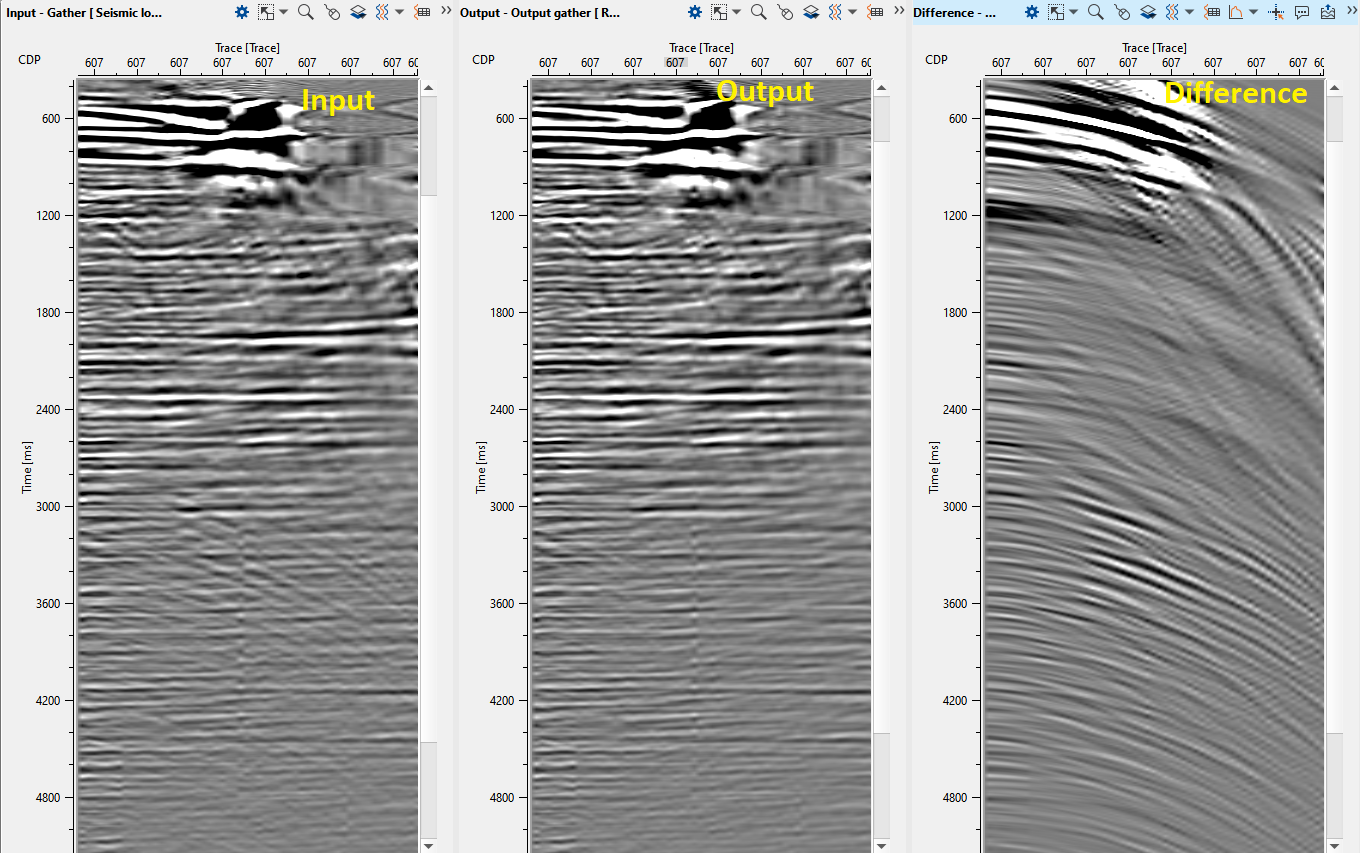1360x853 pixels.
Task: Click the 'Time [ms]' axis label in the Difference panel
Action: point(934,467)
